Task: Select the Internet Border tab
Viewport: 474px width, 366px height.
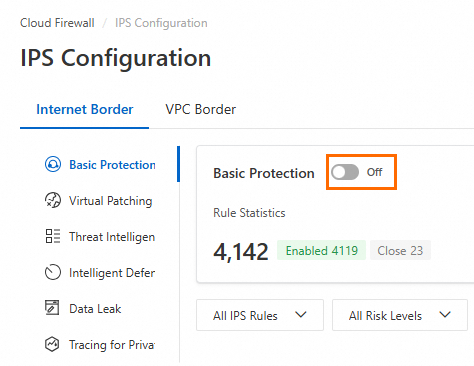Action: [85, 110]
